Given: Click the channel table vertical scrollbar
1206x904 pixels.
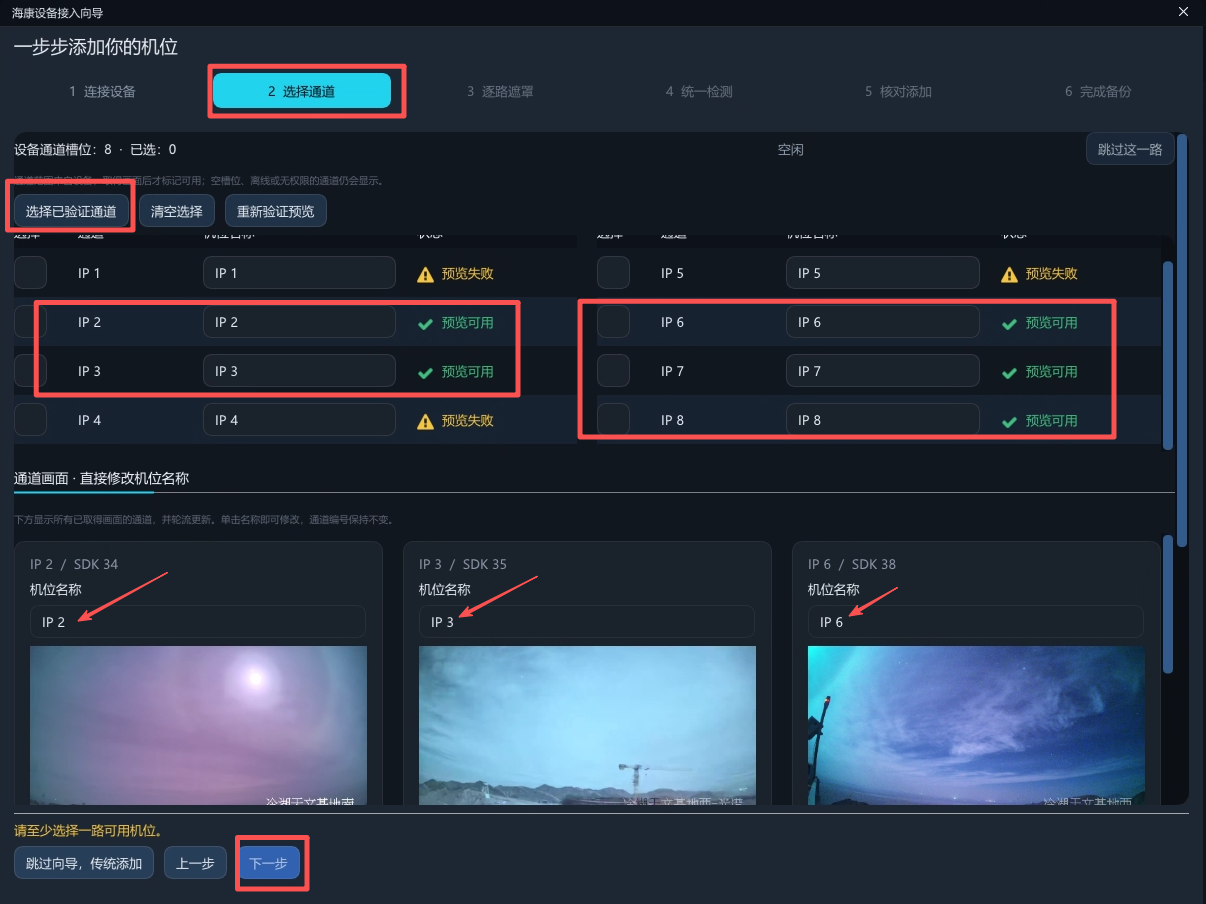Looking at the screenshot, I should tap(1168, 355).
